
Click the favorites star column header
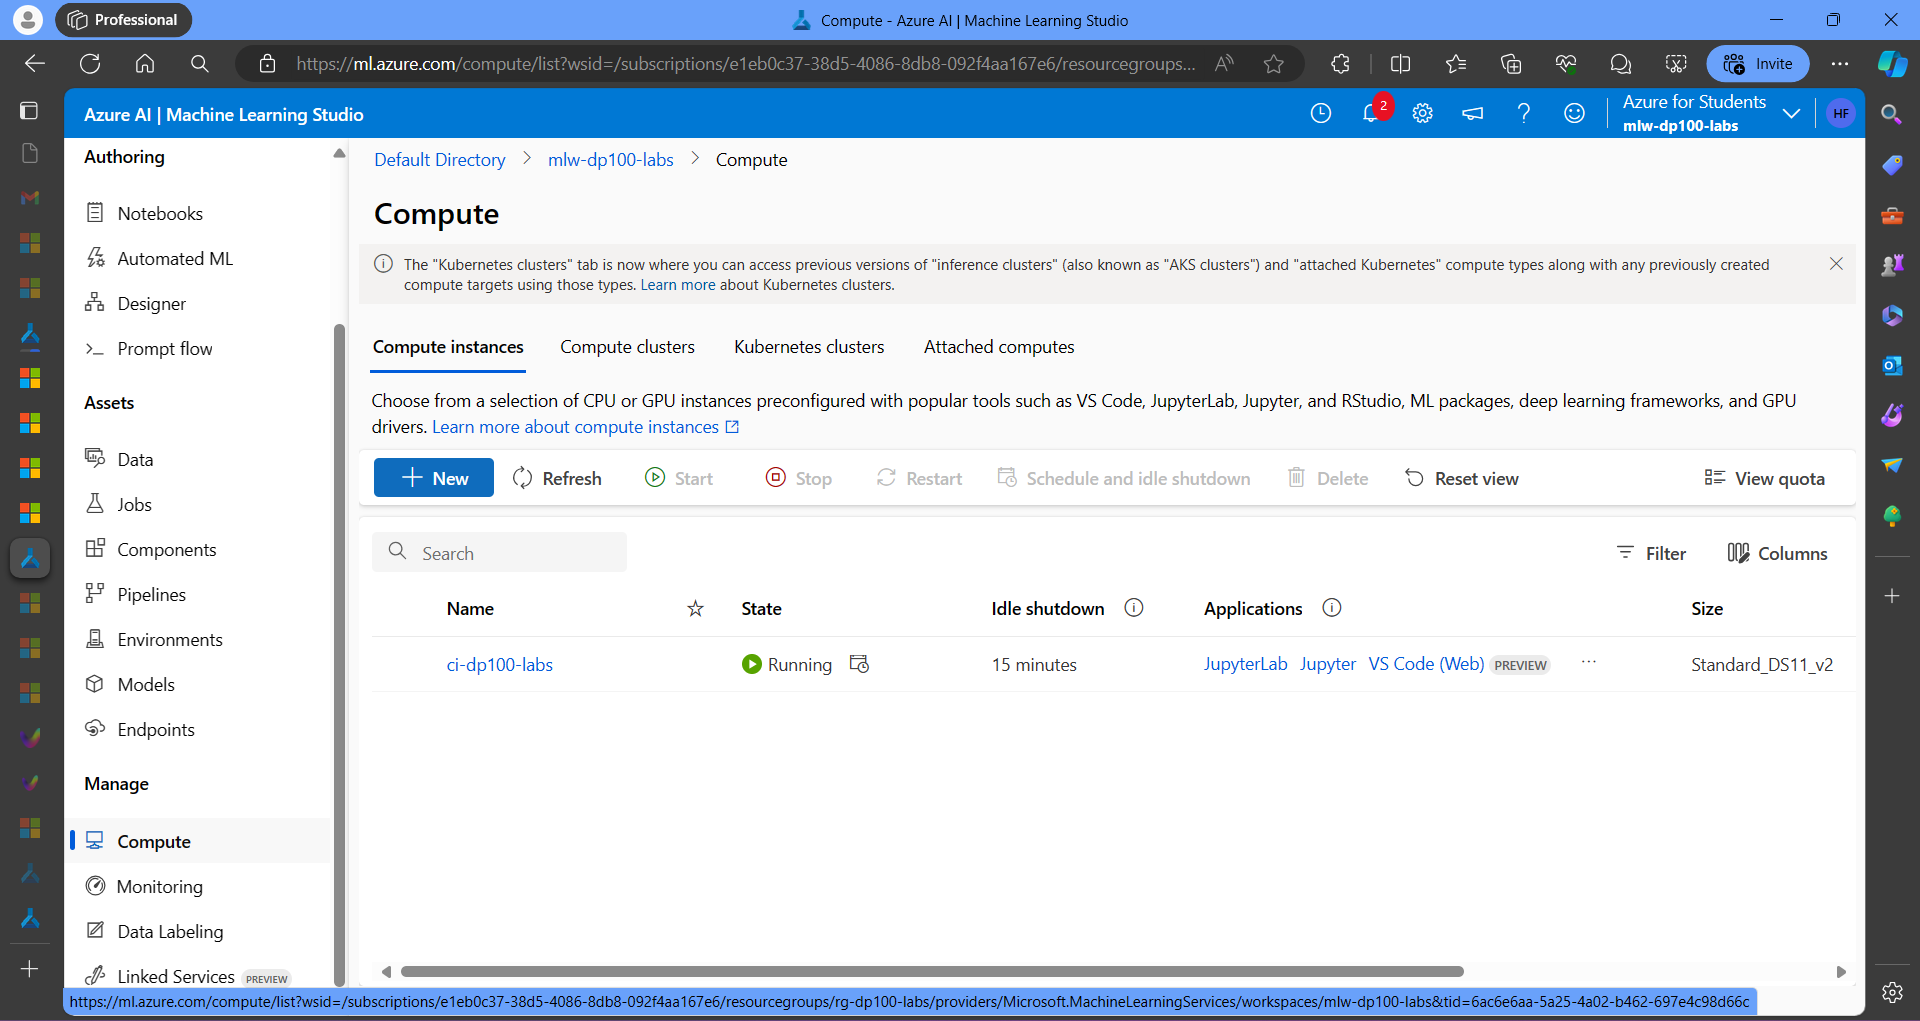[x=695, y=608]
